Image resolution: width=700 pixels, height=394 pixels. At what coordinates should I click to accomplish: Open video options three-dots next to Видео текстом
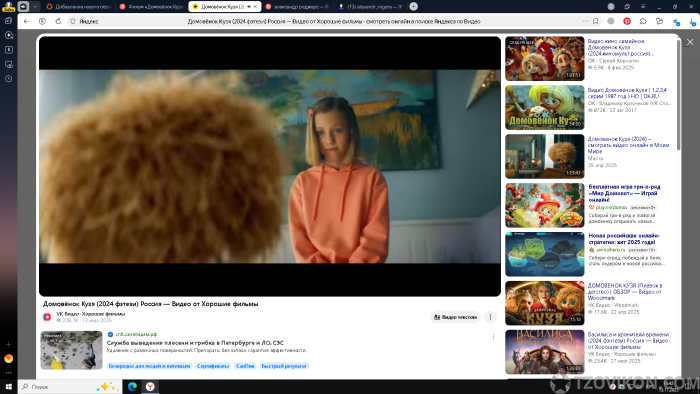click(x=490, y=317)
